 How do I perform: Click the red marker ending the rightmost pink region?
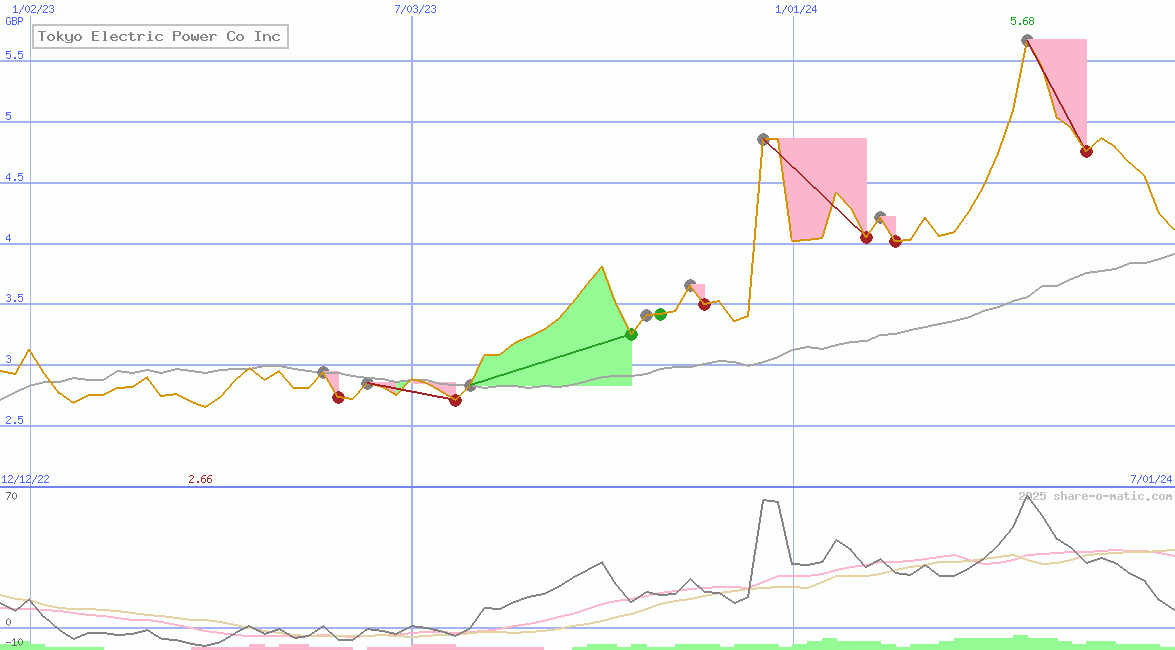point(1086,151)
